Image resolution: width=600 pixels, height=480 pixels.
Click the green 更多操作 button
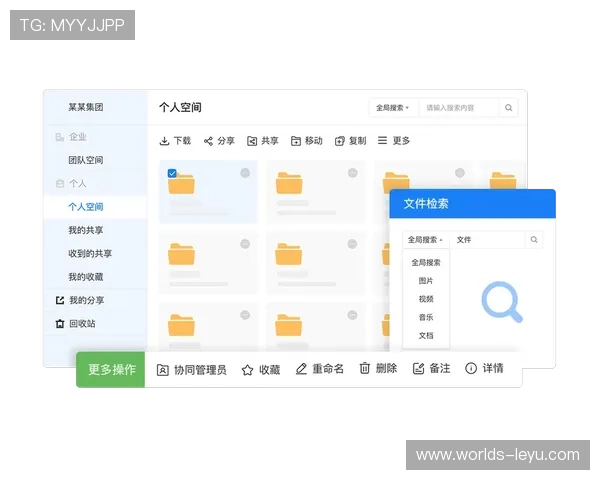[111, 370]
